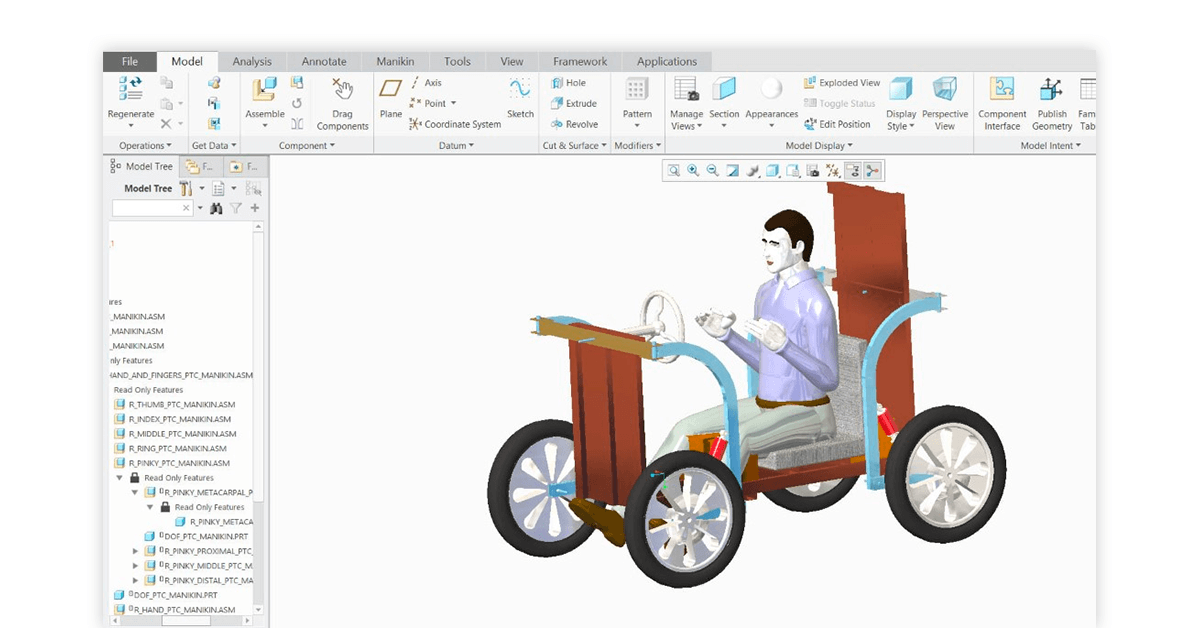Open the Component group dropdown
The width and height of the screenshot is (1200, 628).
[306, 145]
